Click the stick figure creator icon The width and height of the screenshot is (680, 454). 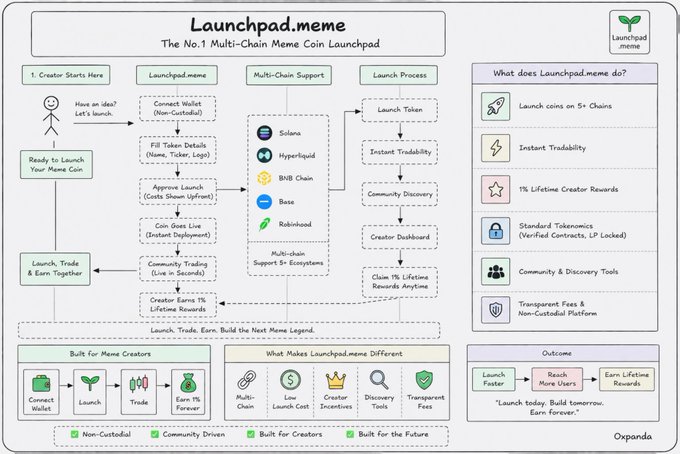(51, 116)
